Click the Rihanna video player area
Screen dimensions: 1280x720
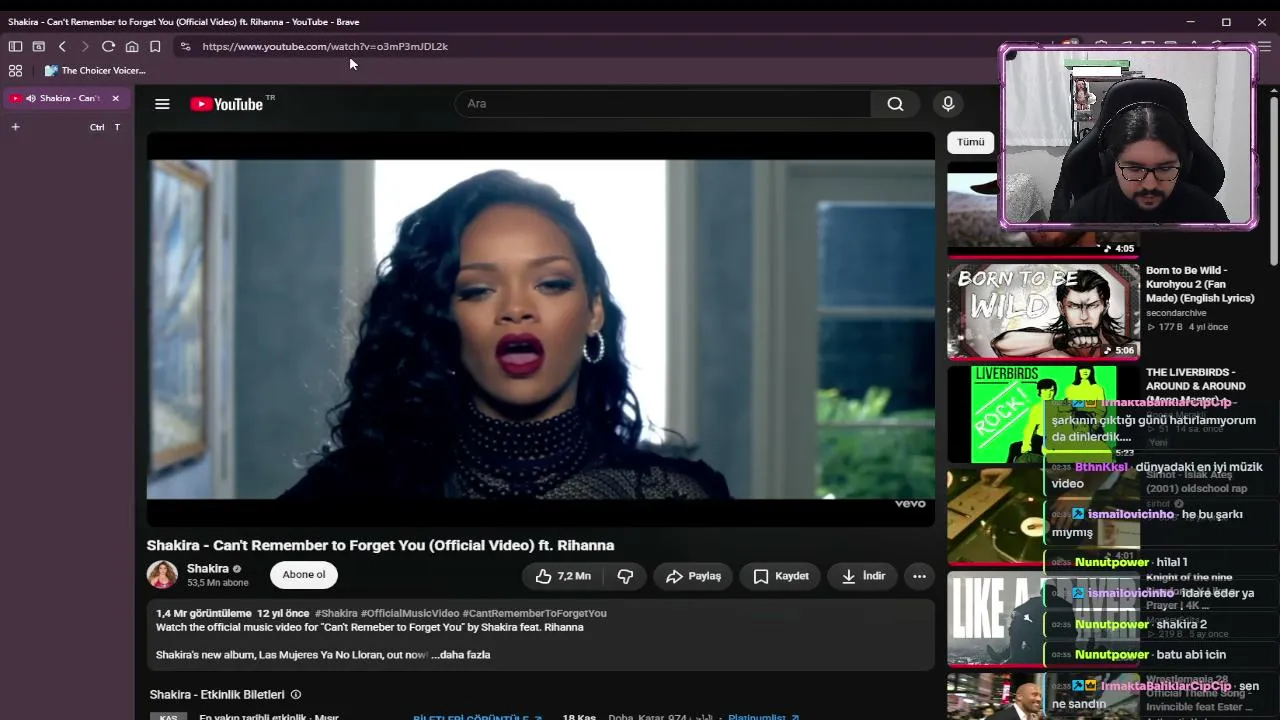coord(540,329)
